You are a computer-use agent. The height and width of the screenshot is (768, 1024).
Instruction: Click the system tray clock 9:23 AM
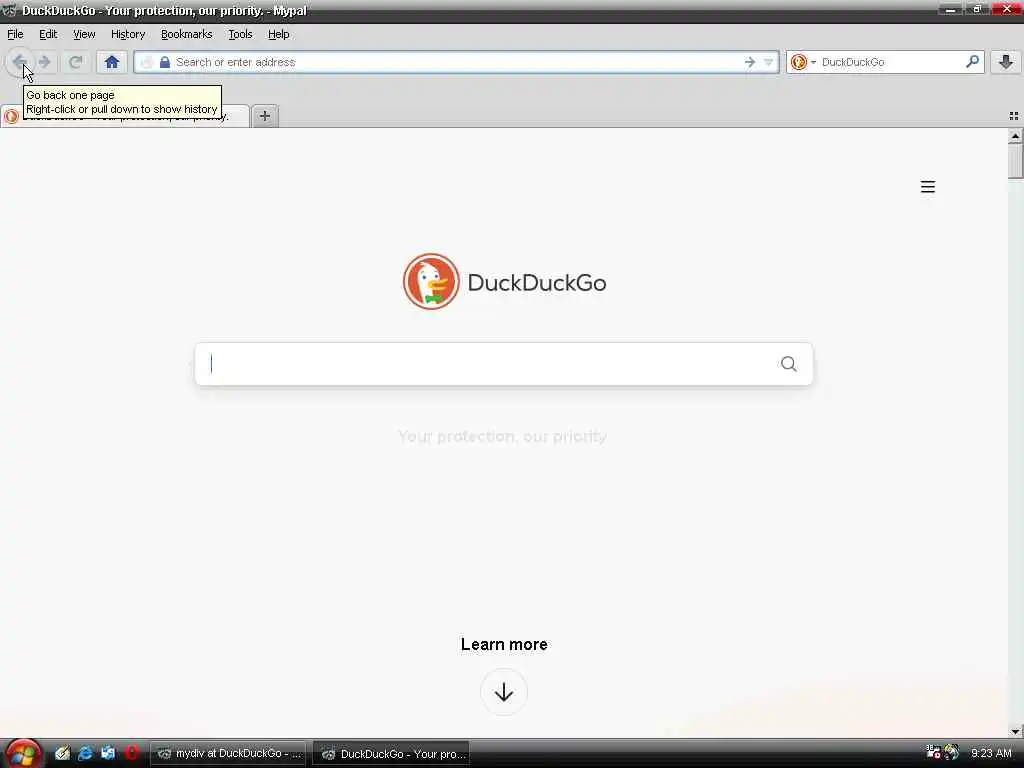click(x=991, y=753)
